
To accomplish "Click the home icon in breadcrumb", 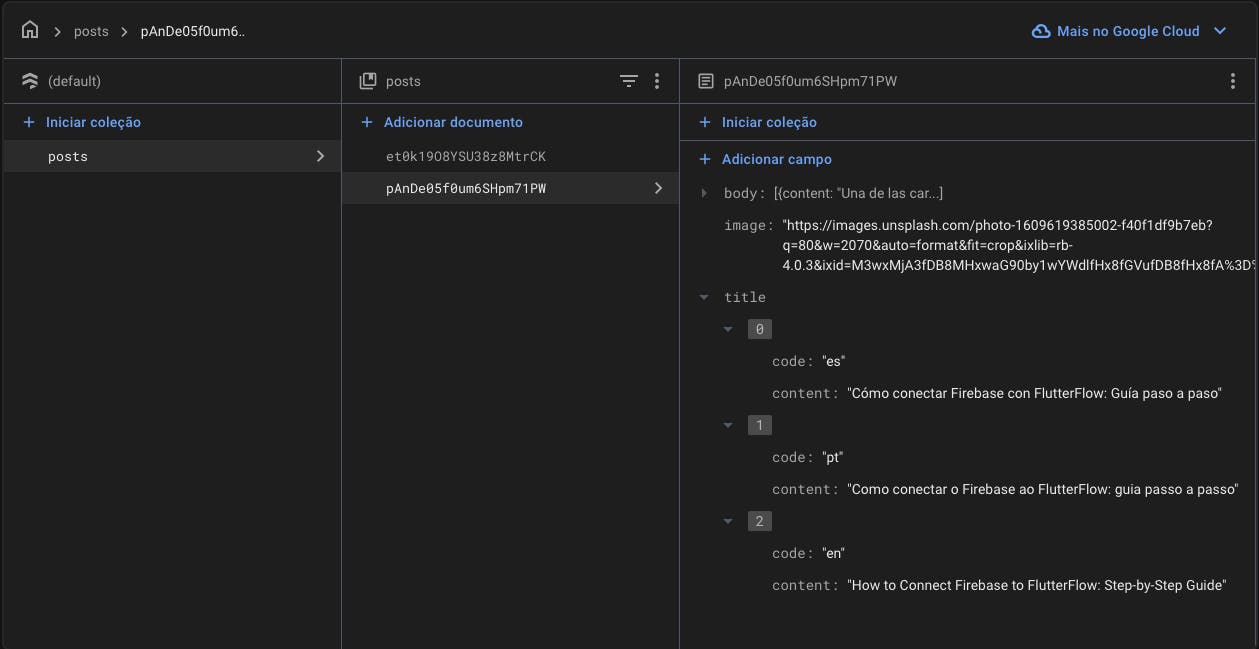I will (30, 31).
